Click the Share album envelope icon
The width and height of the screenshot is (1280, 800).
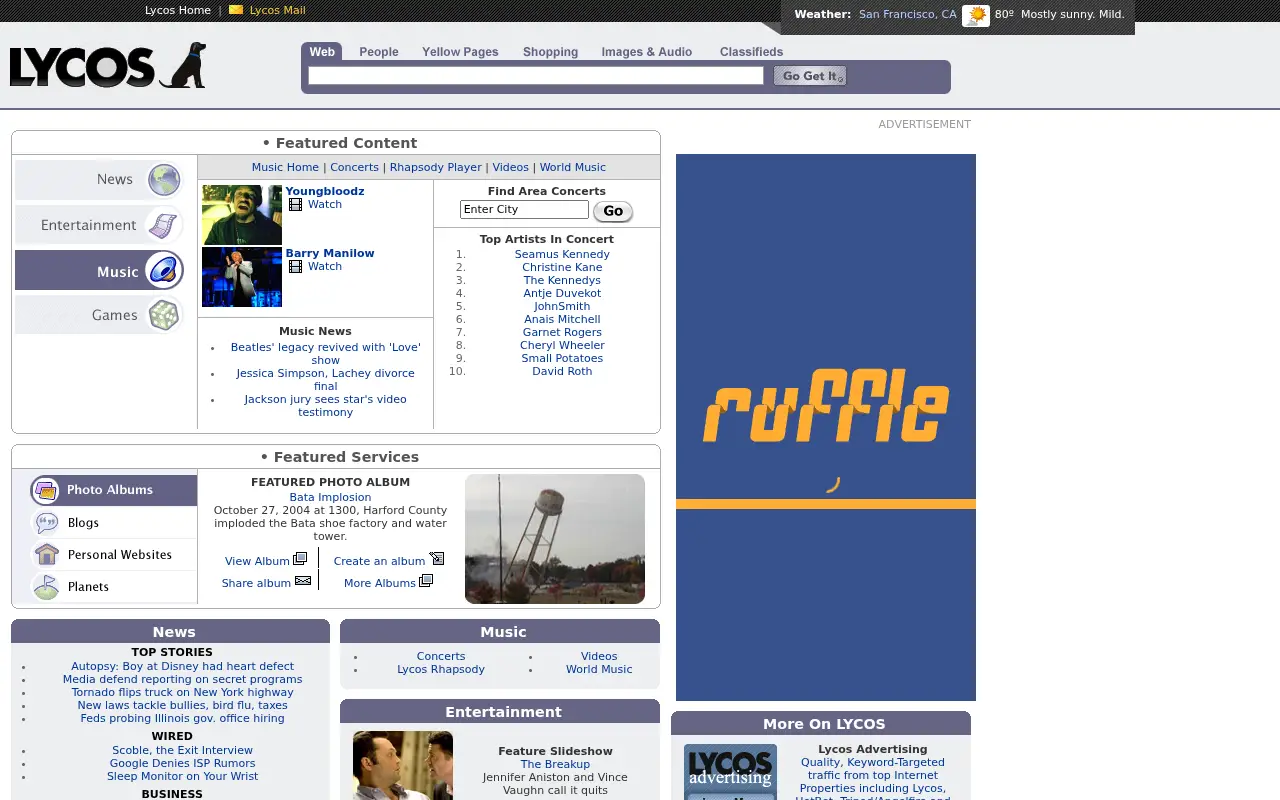click(x=303, y=581)
